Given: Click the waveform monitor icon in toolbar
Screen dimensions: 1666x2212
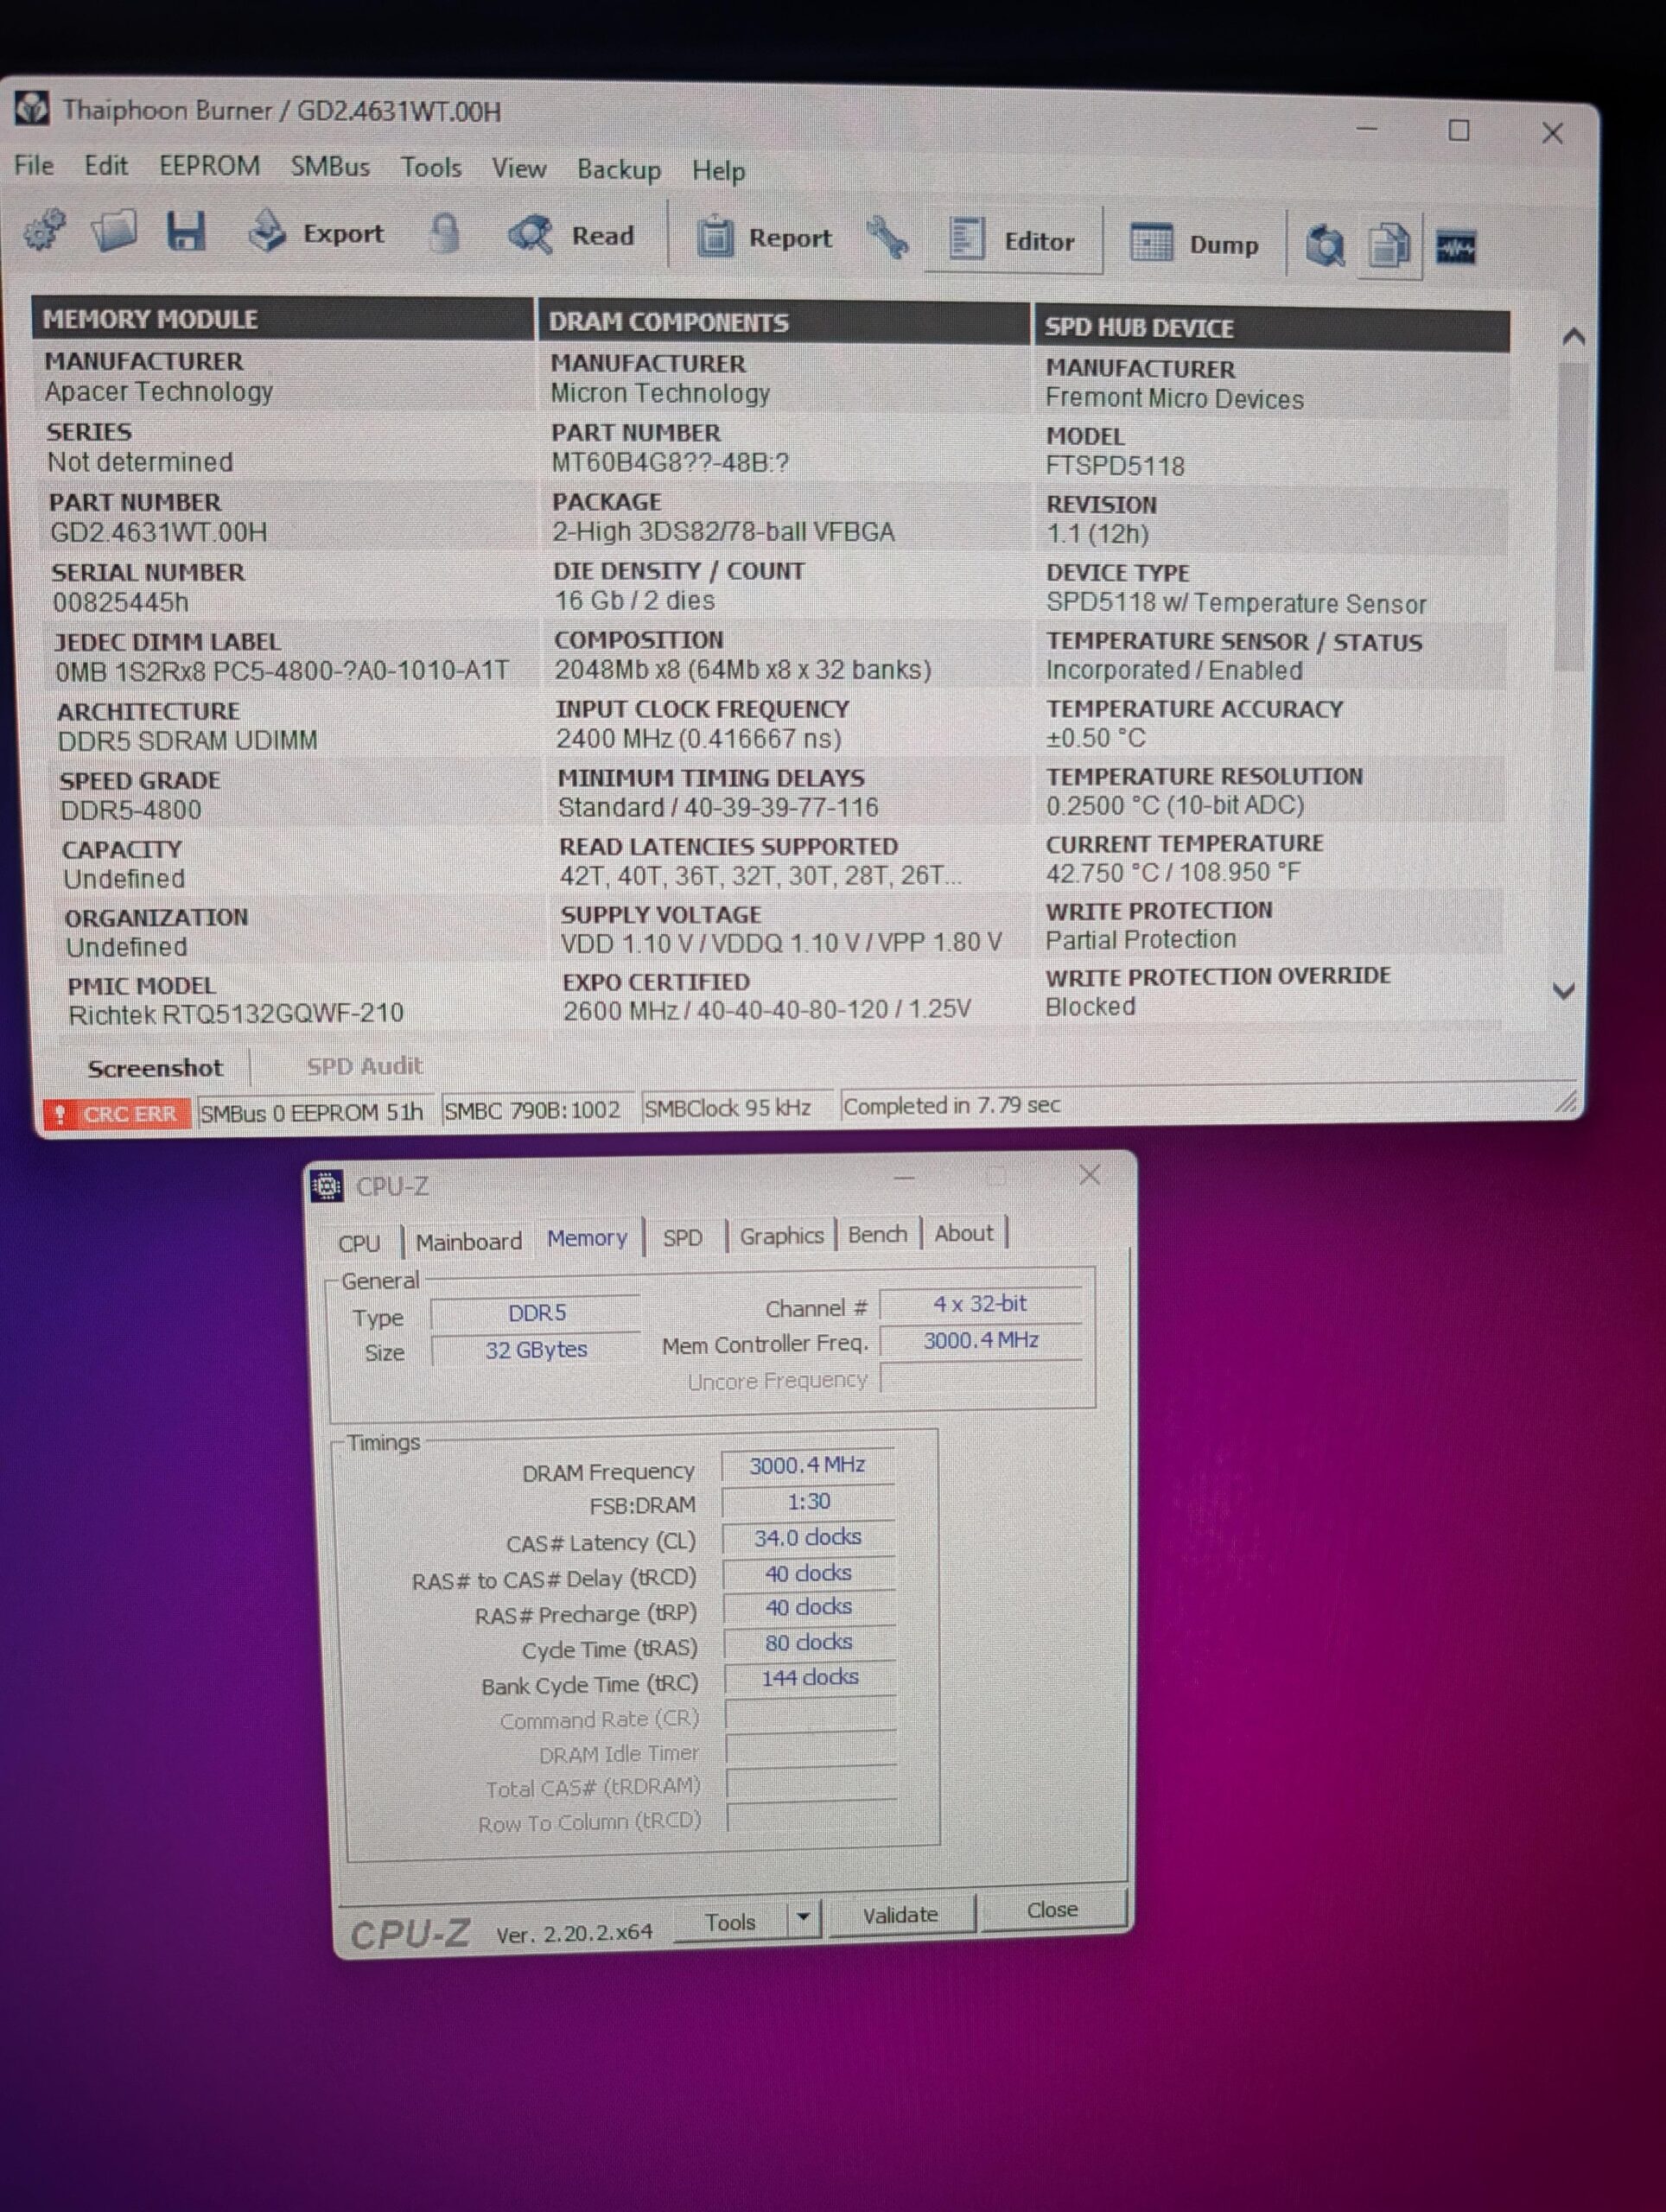Looking at the screenshot, I should pyautogui.click(x=1456, y=247).
